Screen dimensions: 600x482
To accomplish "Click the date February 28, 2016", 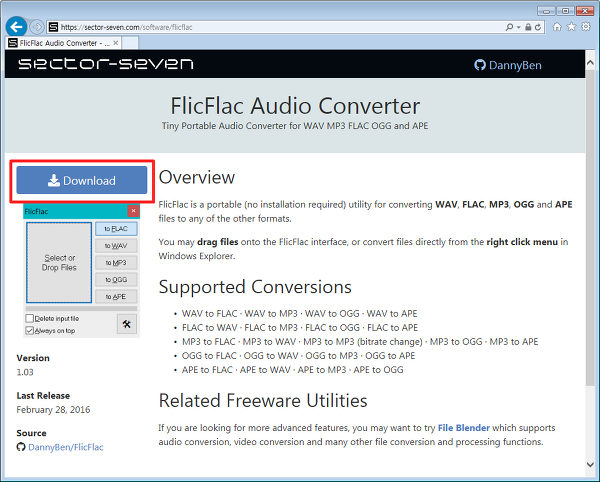I will (x=53, y=410).
